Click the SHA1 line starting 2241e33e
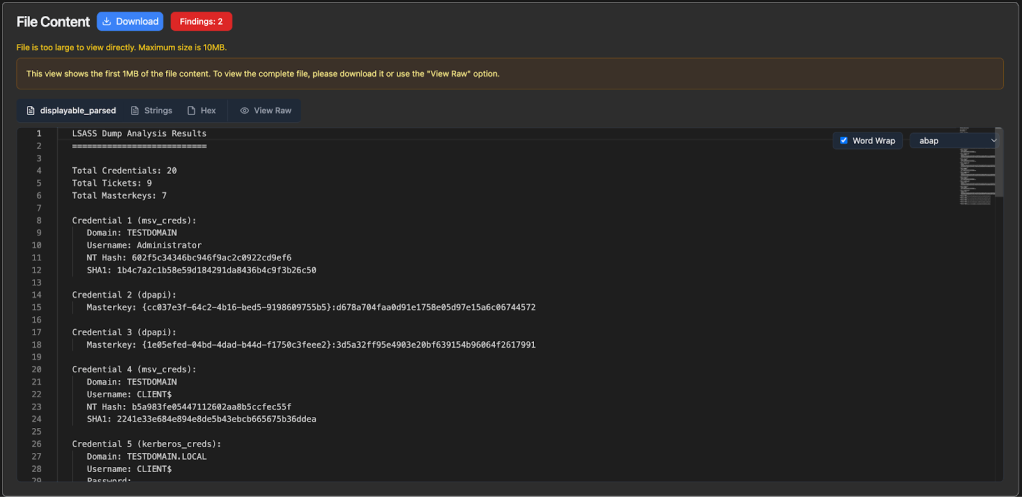Viewport: 1022px width, 497px height. pos(201,419)
